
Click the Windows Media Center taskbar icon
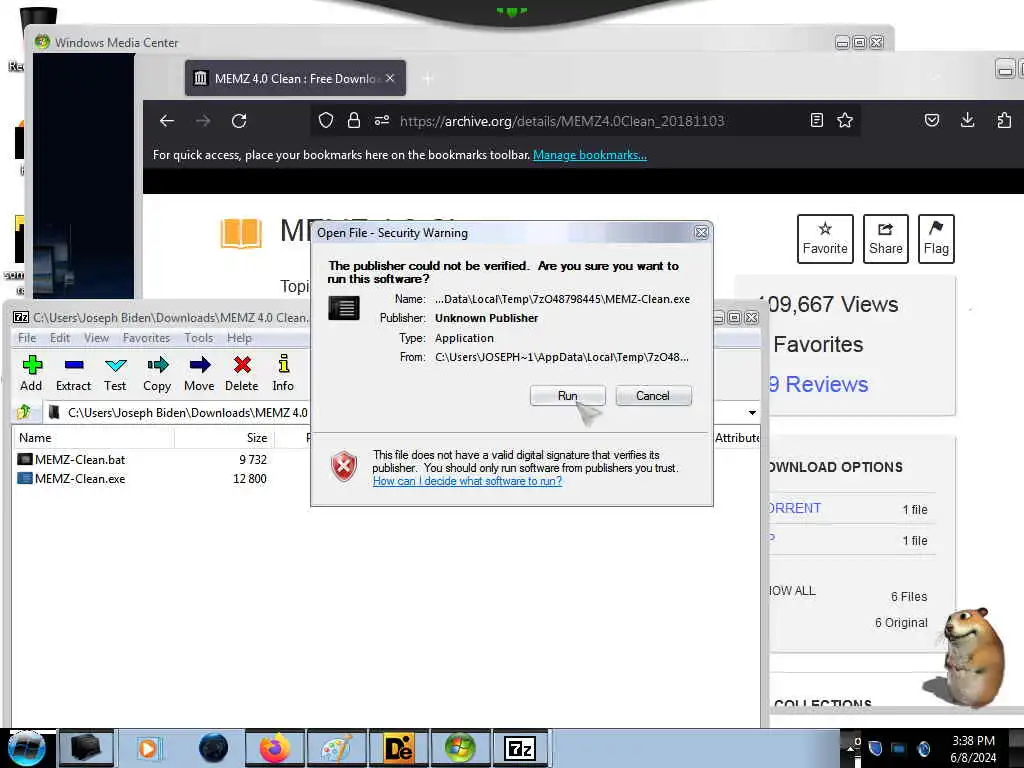(460, 748)
